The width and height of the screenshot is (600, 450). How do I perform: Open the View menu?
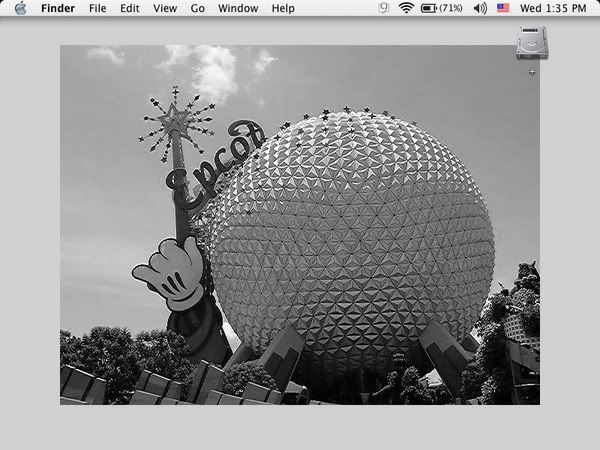click(x=165, y=8)
